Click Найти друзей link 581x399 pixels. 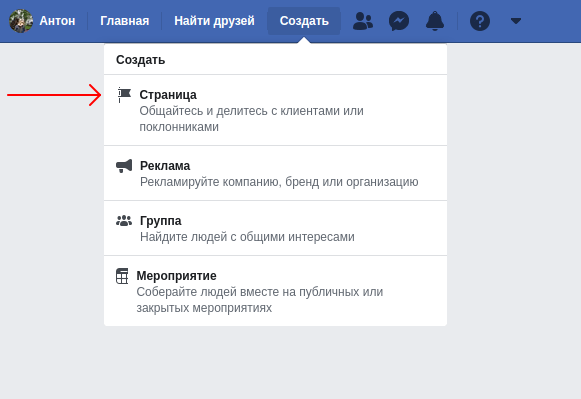[214, 21]
